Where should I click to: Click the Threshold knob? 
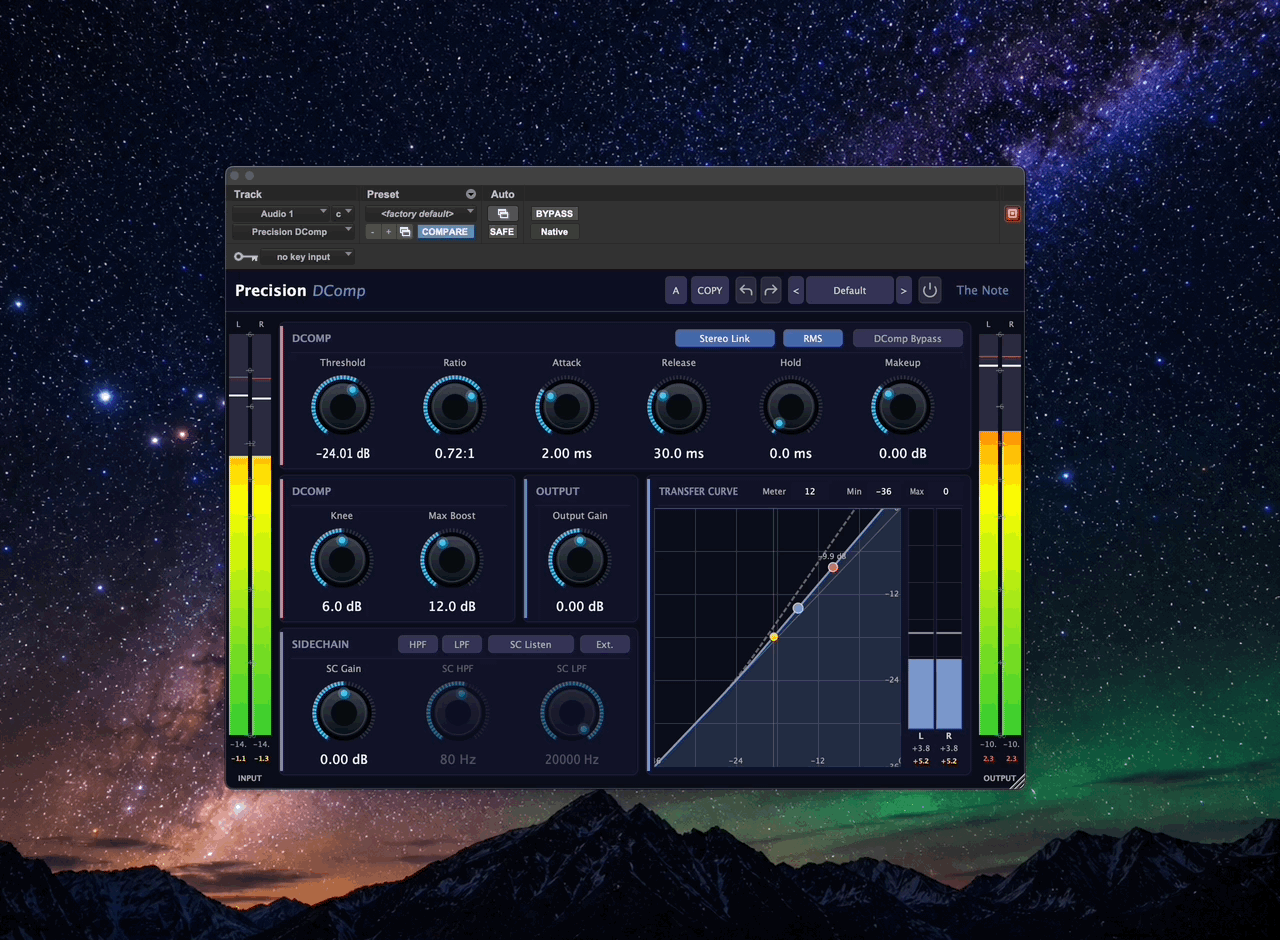click(x=342, y=407)
